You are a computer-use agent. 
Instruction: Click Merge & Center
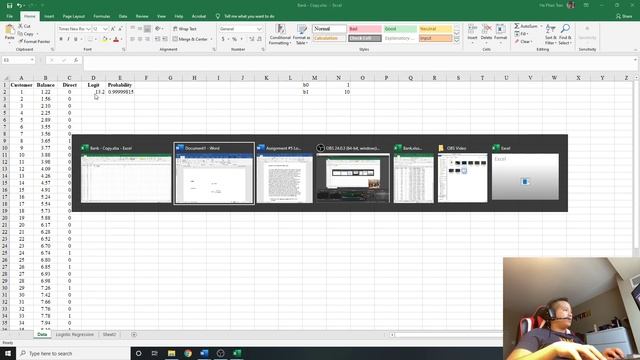[190, 39]
